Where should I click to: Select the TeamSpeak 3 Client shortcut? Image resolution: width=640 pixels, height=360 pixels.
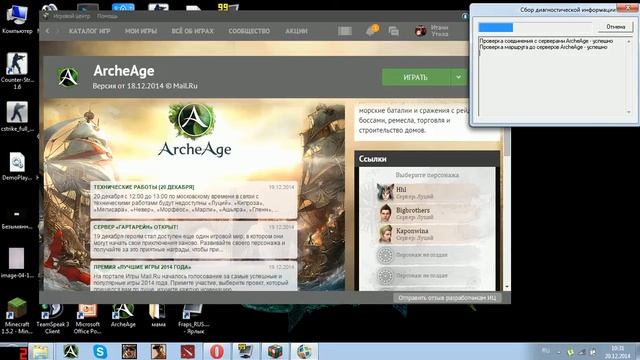coord(52,318)
